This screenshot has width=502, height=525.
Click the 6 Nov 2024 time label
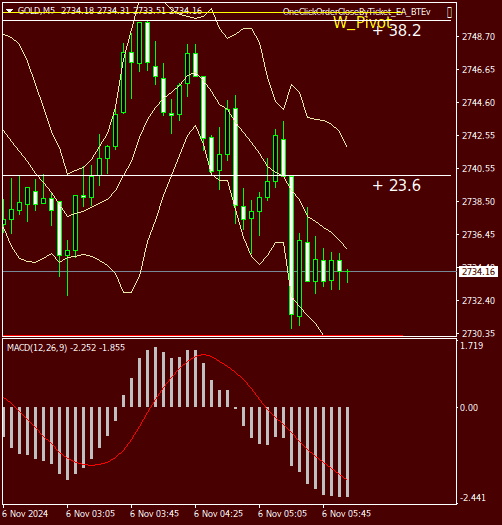25,514
